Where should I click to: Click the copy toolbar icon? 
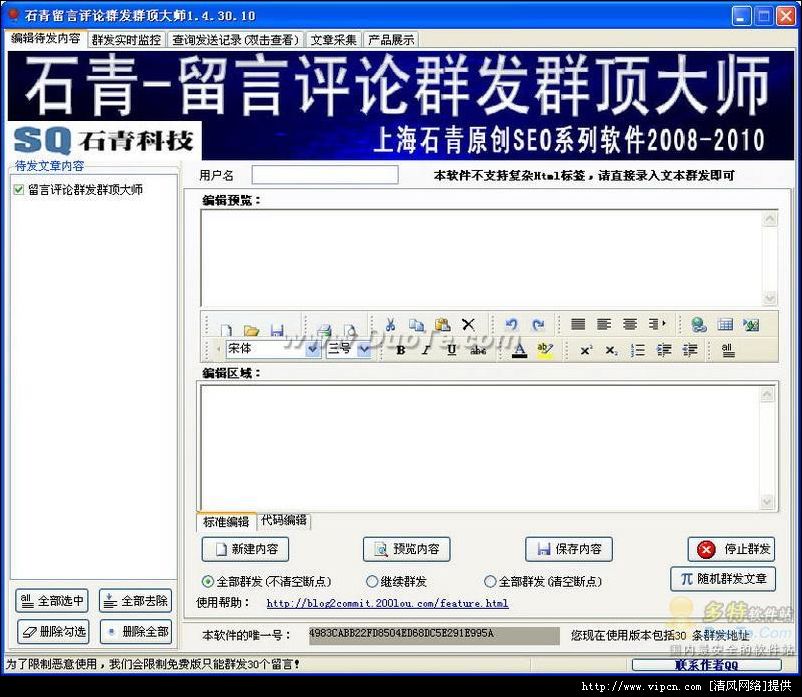pos(416,324)
